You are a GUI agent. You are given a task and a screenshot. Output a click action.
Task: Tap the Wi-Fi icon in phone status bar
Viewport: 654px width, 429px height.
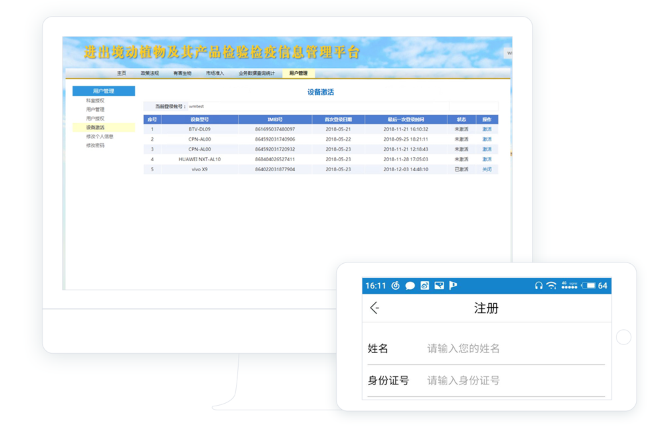click(552, 286)
